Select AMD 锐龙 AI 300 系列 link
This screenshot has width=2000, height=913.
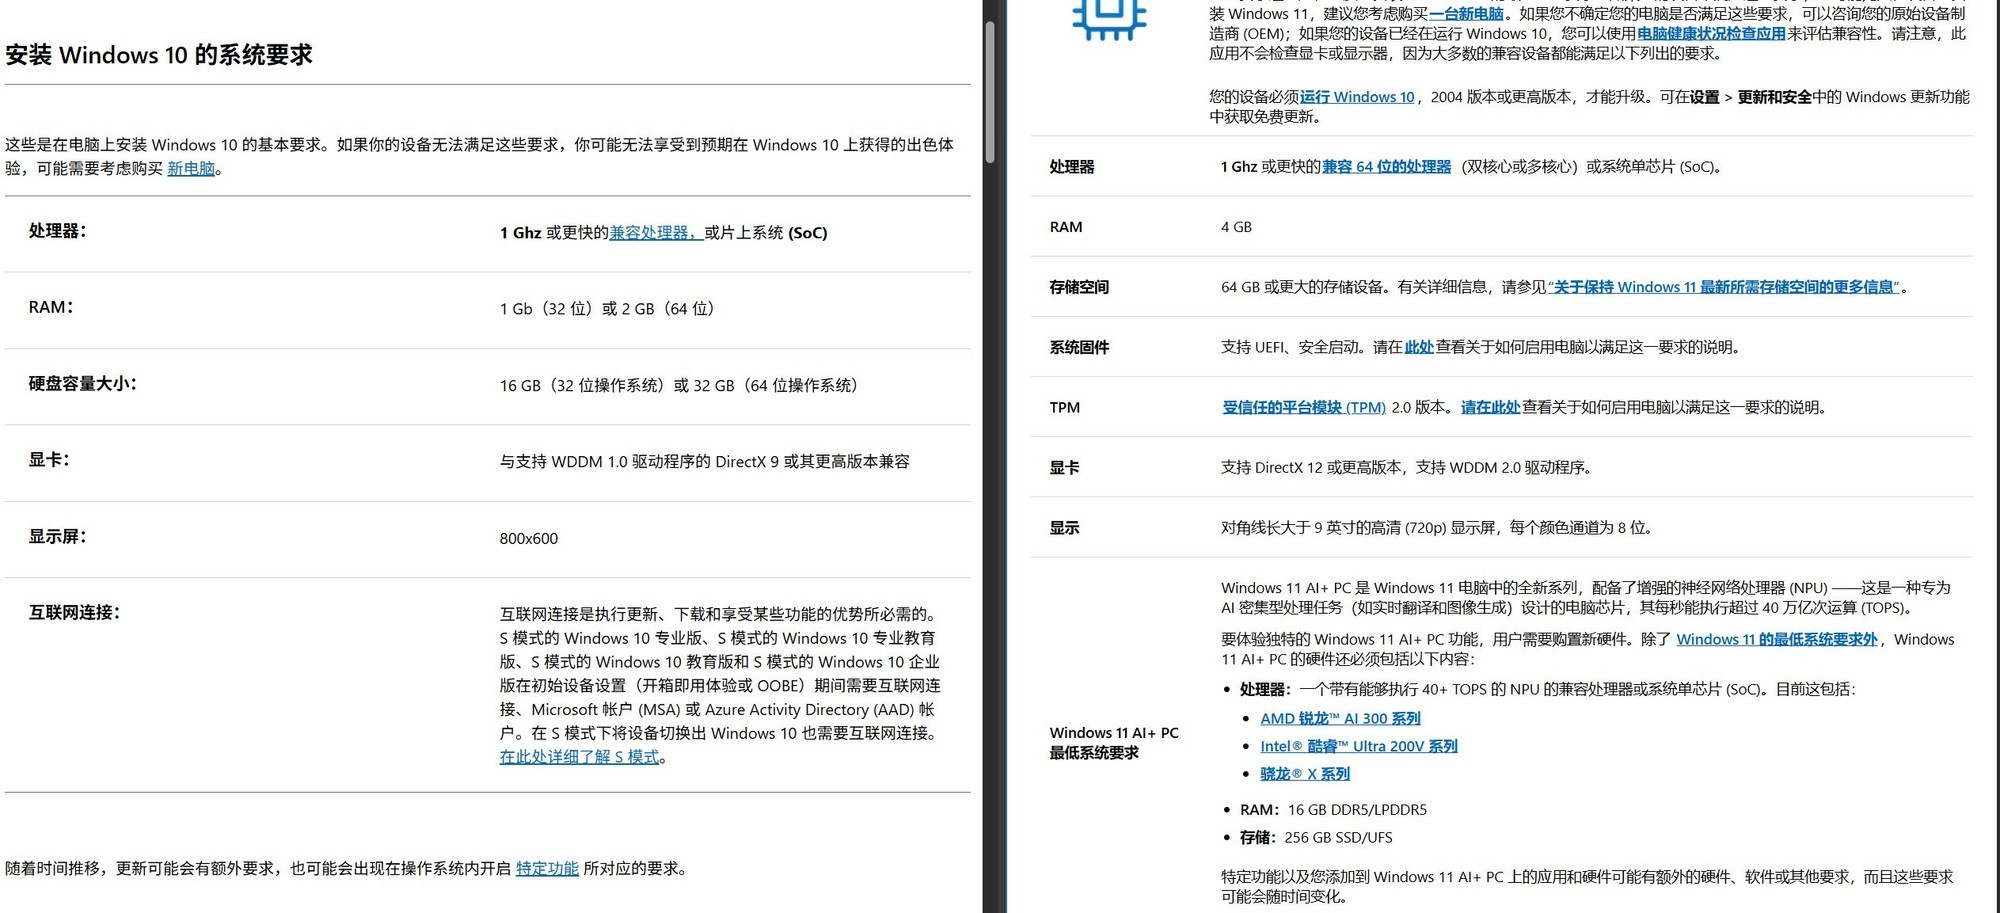point(1341,718)
